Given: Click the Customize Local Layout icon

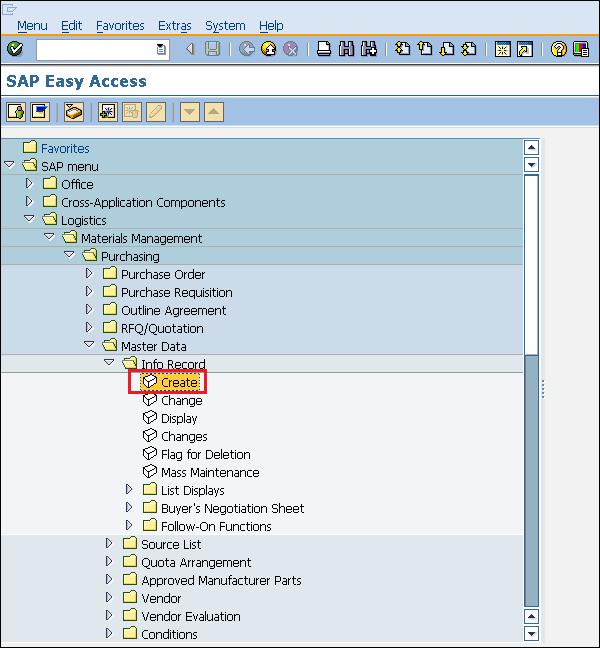Looking at the screenshot, I should tap(581, 50).
